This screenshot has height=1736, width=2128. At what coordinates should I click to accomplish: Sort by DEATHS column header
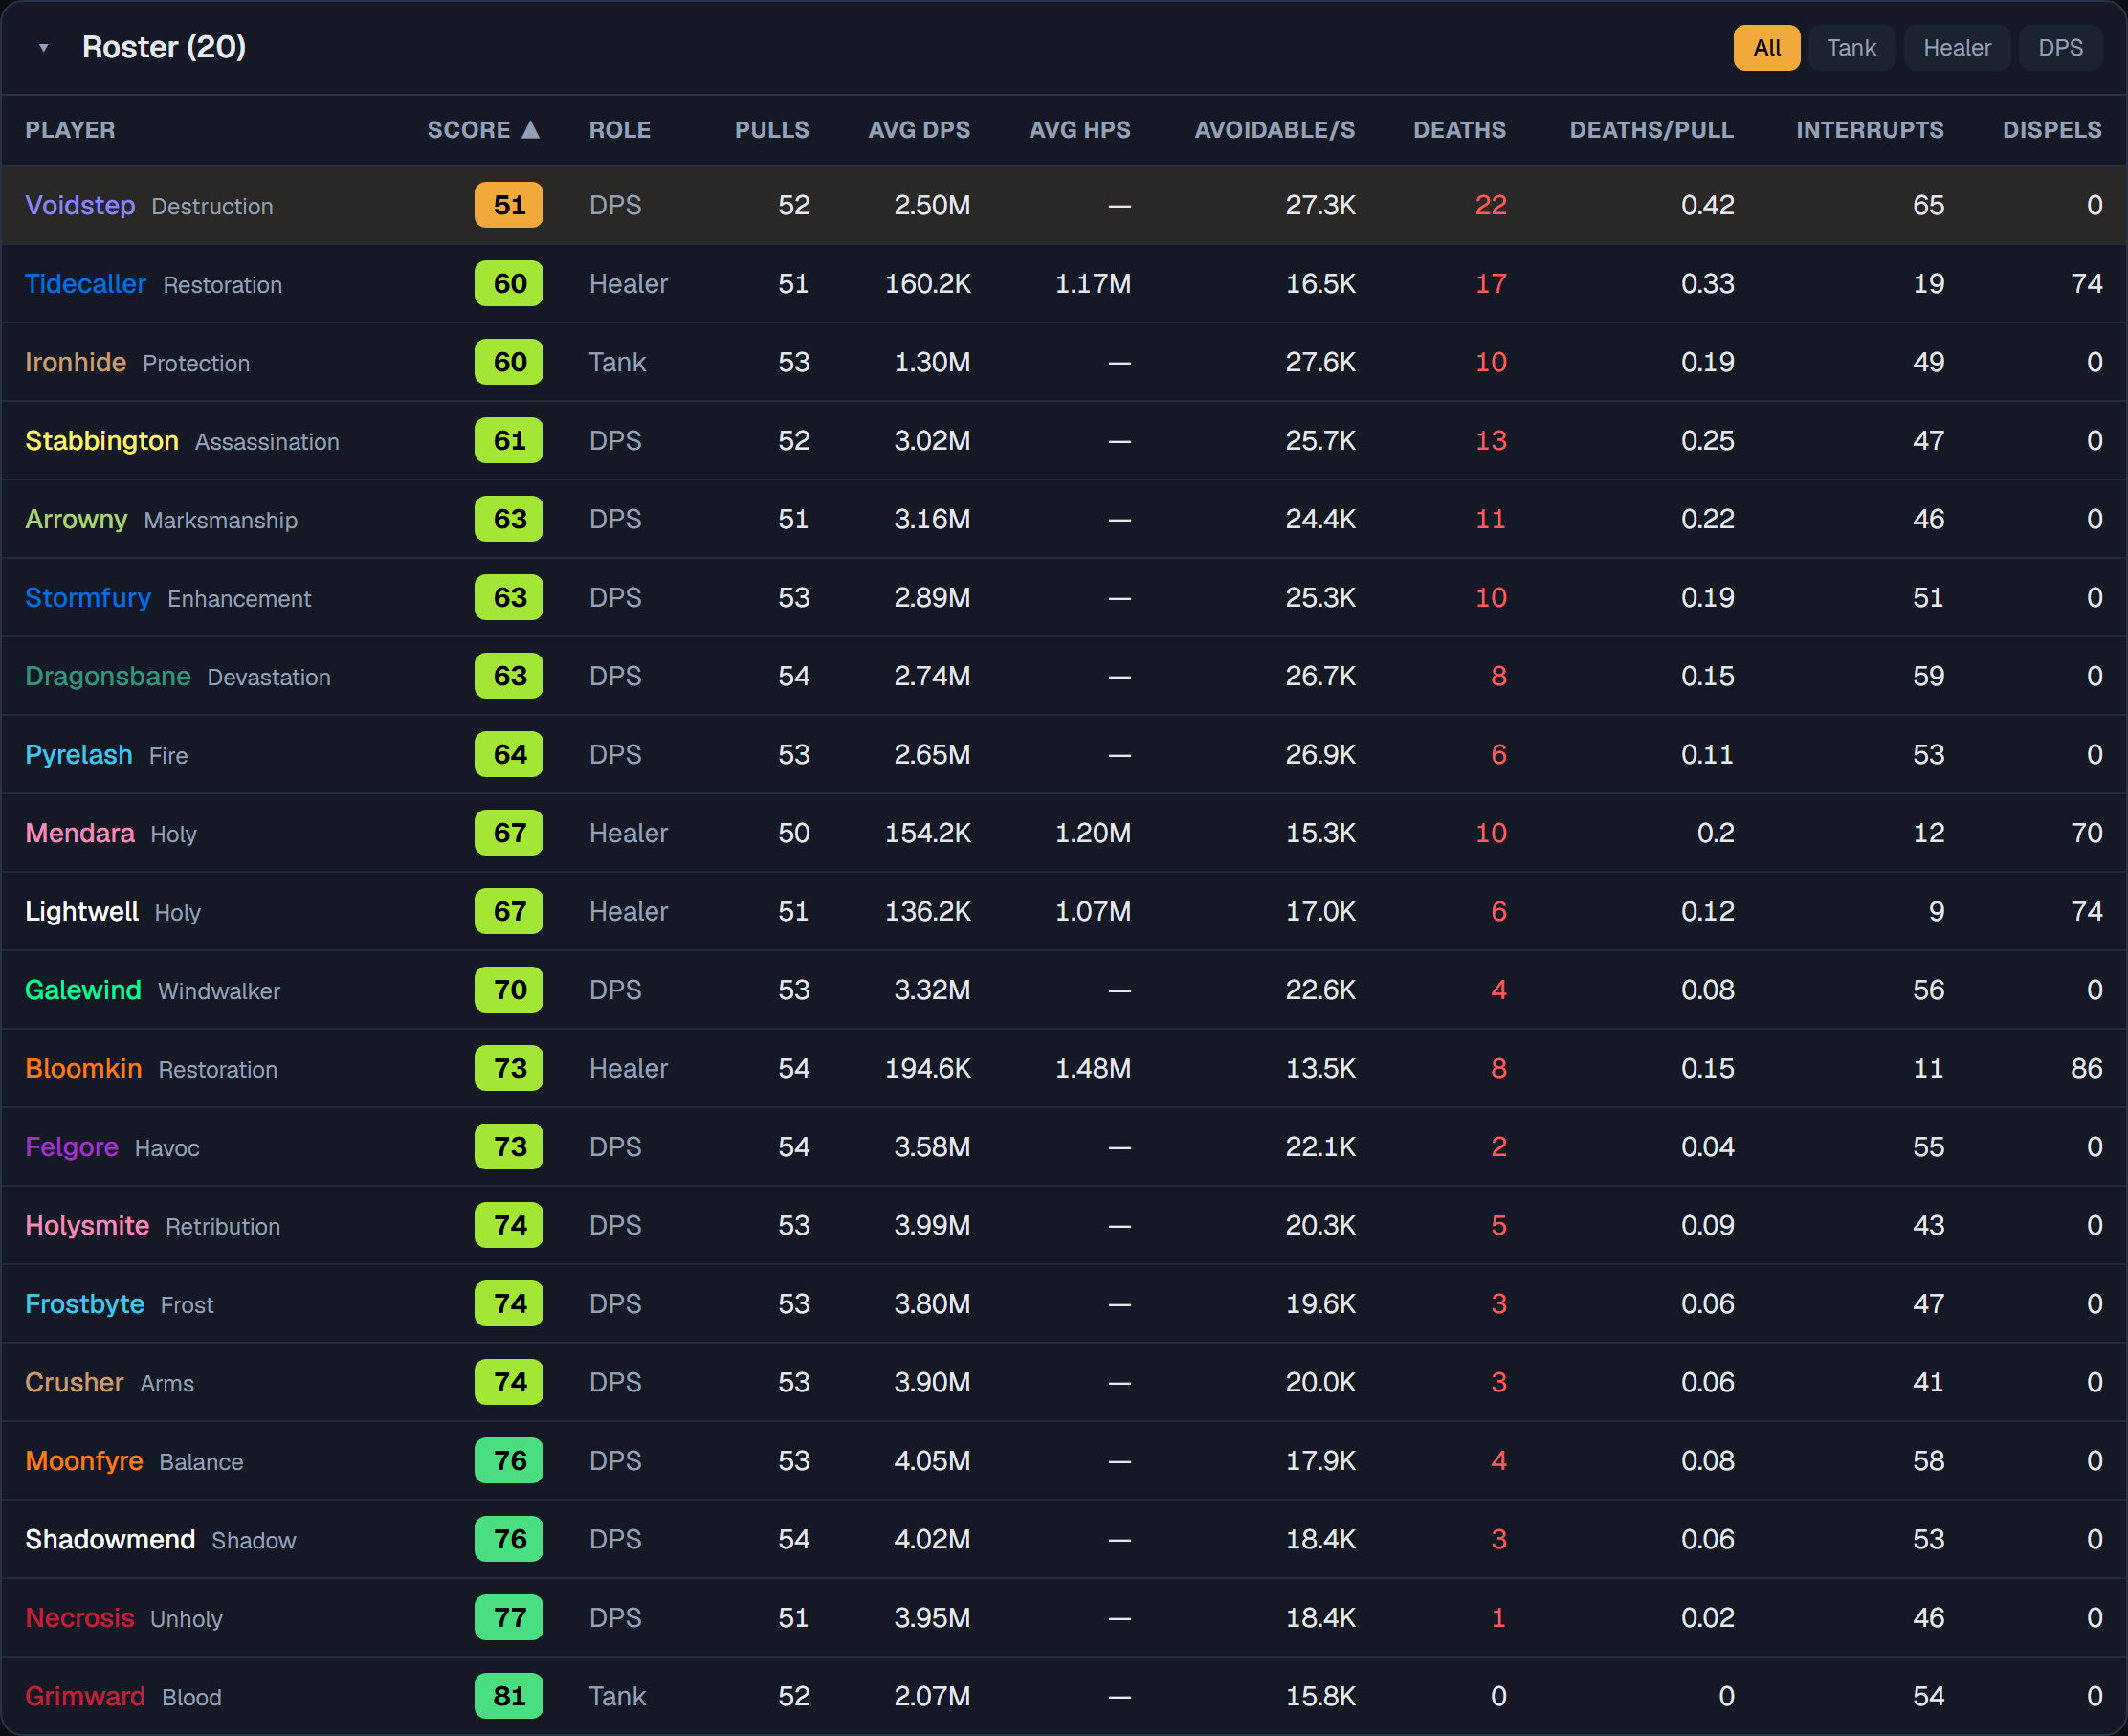pyautogui.click(x=1459, y=130)
